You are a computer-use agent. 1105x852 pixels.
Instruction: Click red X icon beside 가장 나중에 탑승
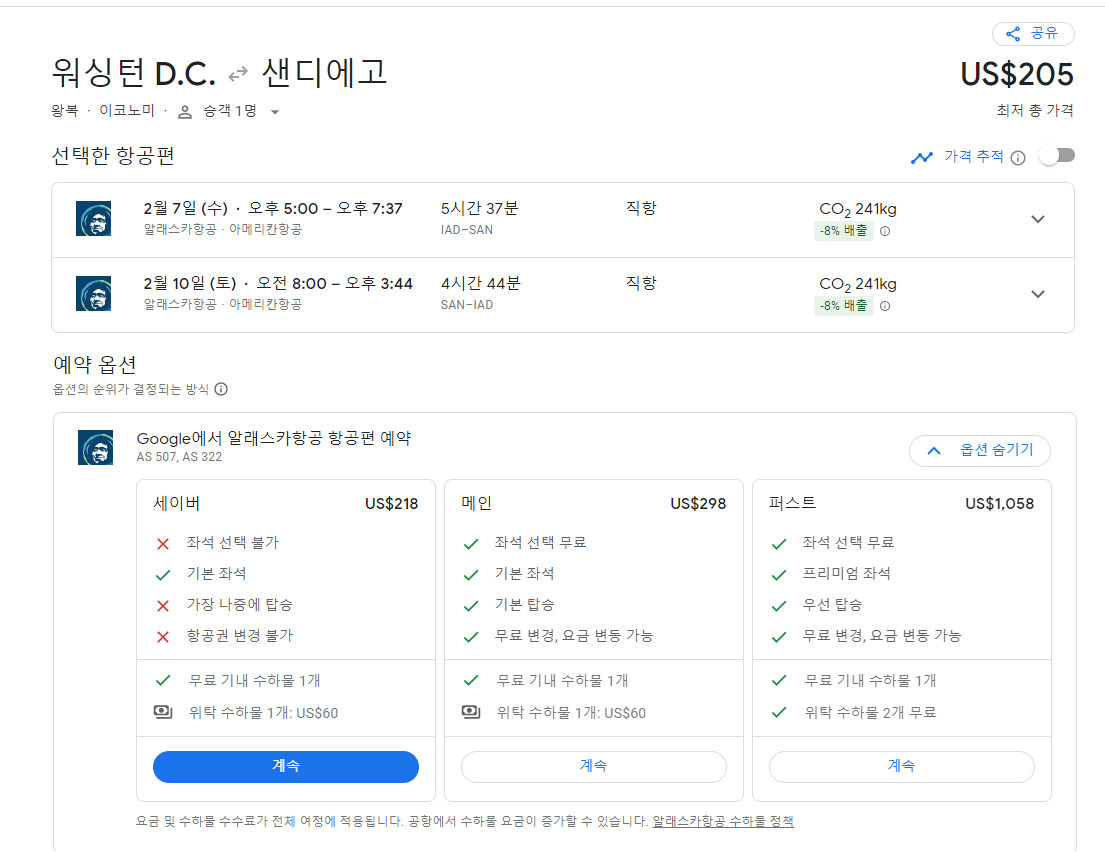click(163, 605)
